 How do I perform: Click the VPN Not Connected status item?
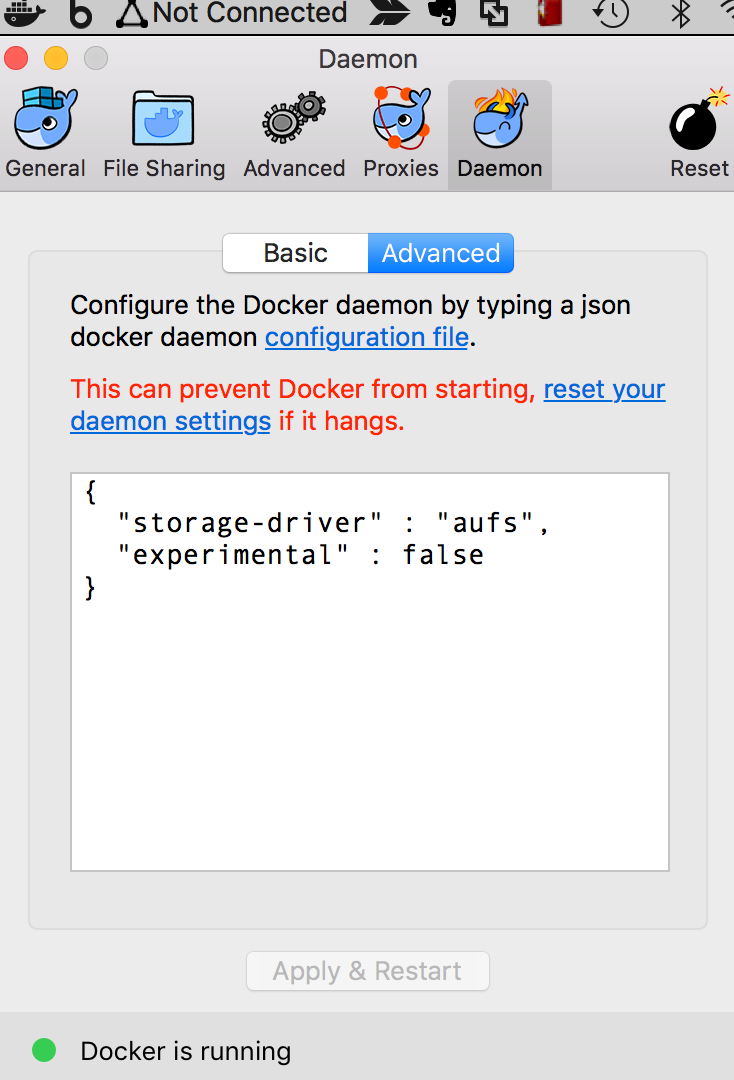232,13
